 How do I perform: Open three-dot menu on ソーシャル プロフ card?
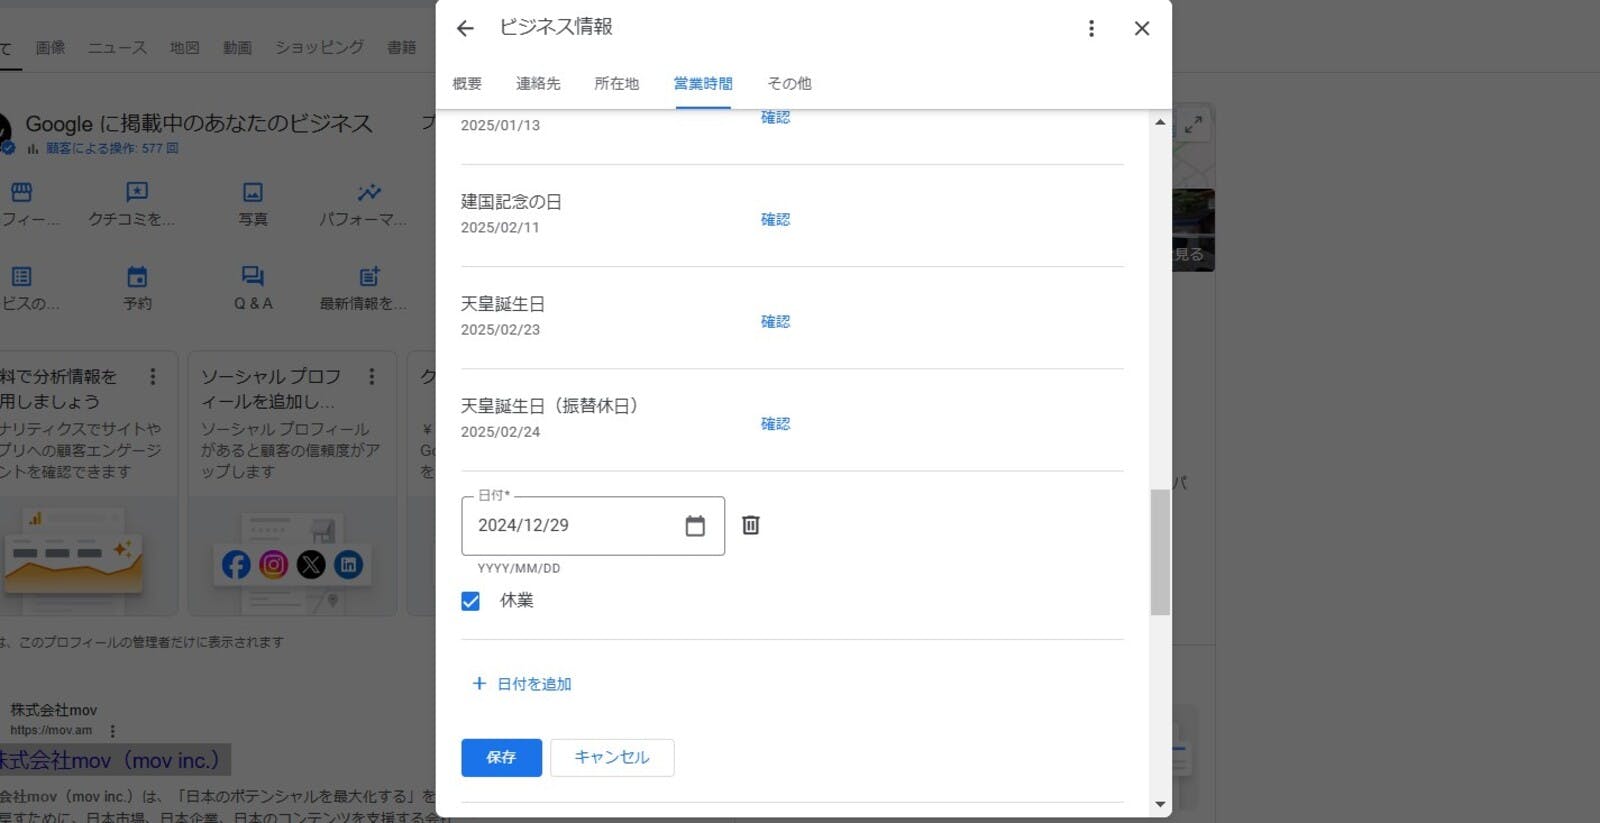tap(372, 376)
